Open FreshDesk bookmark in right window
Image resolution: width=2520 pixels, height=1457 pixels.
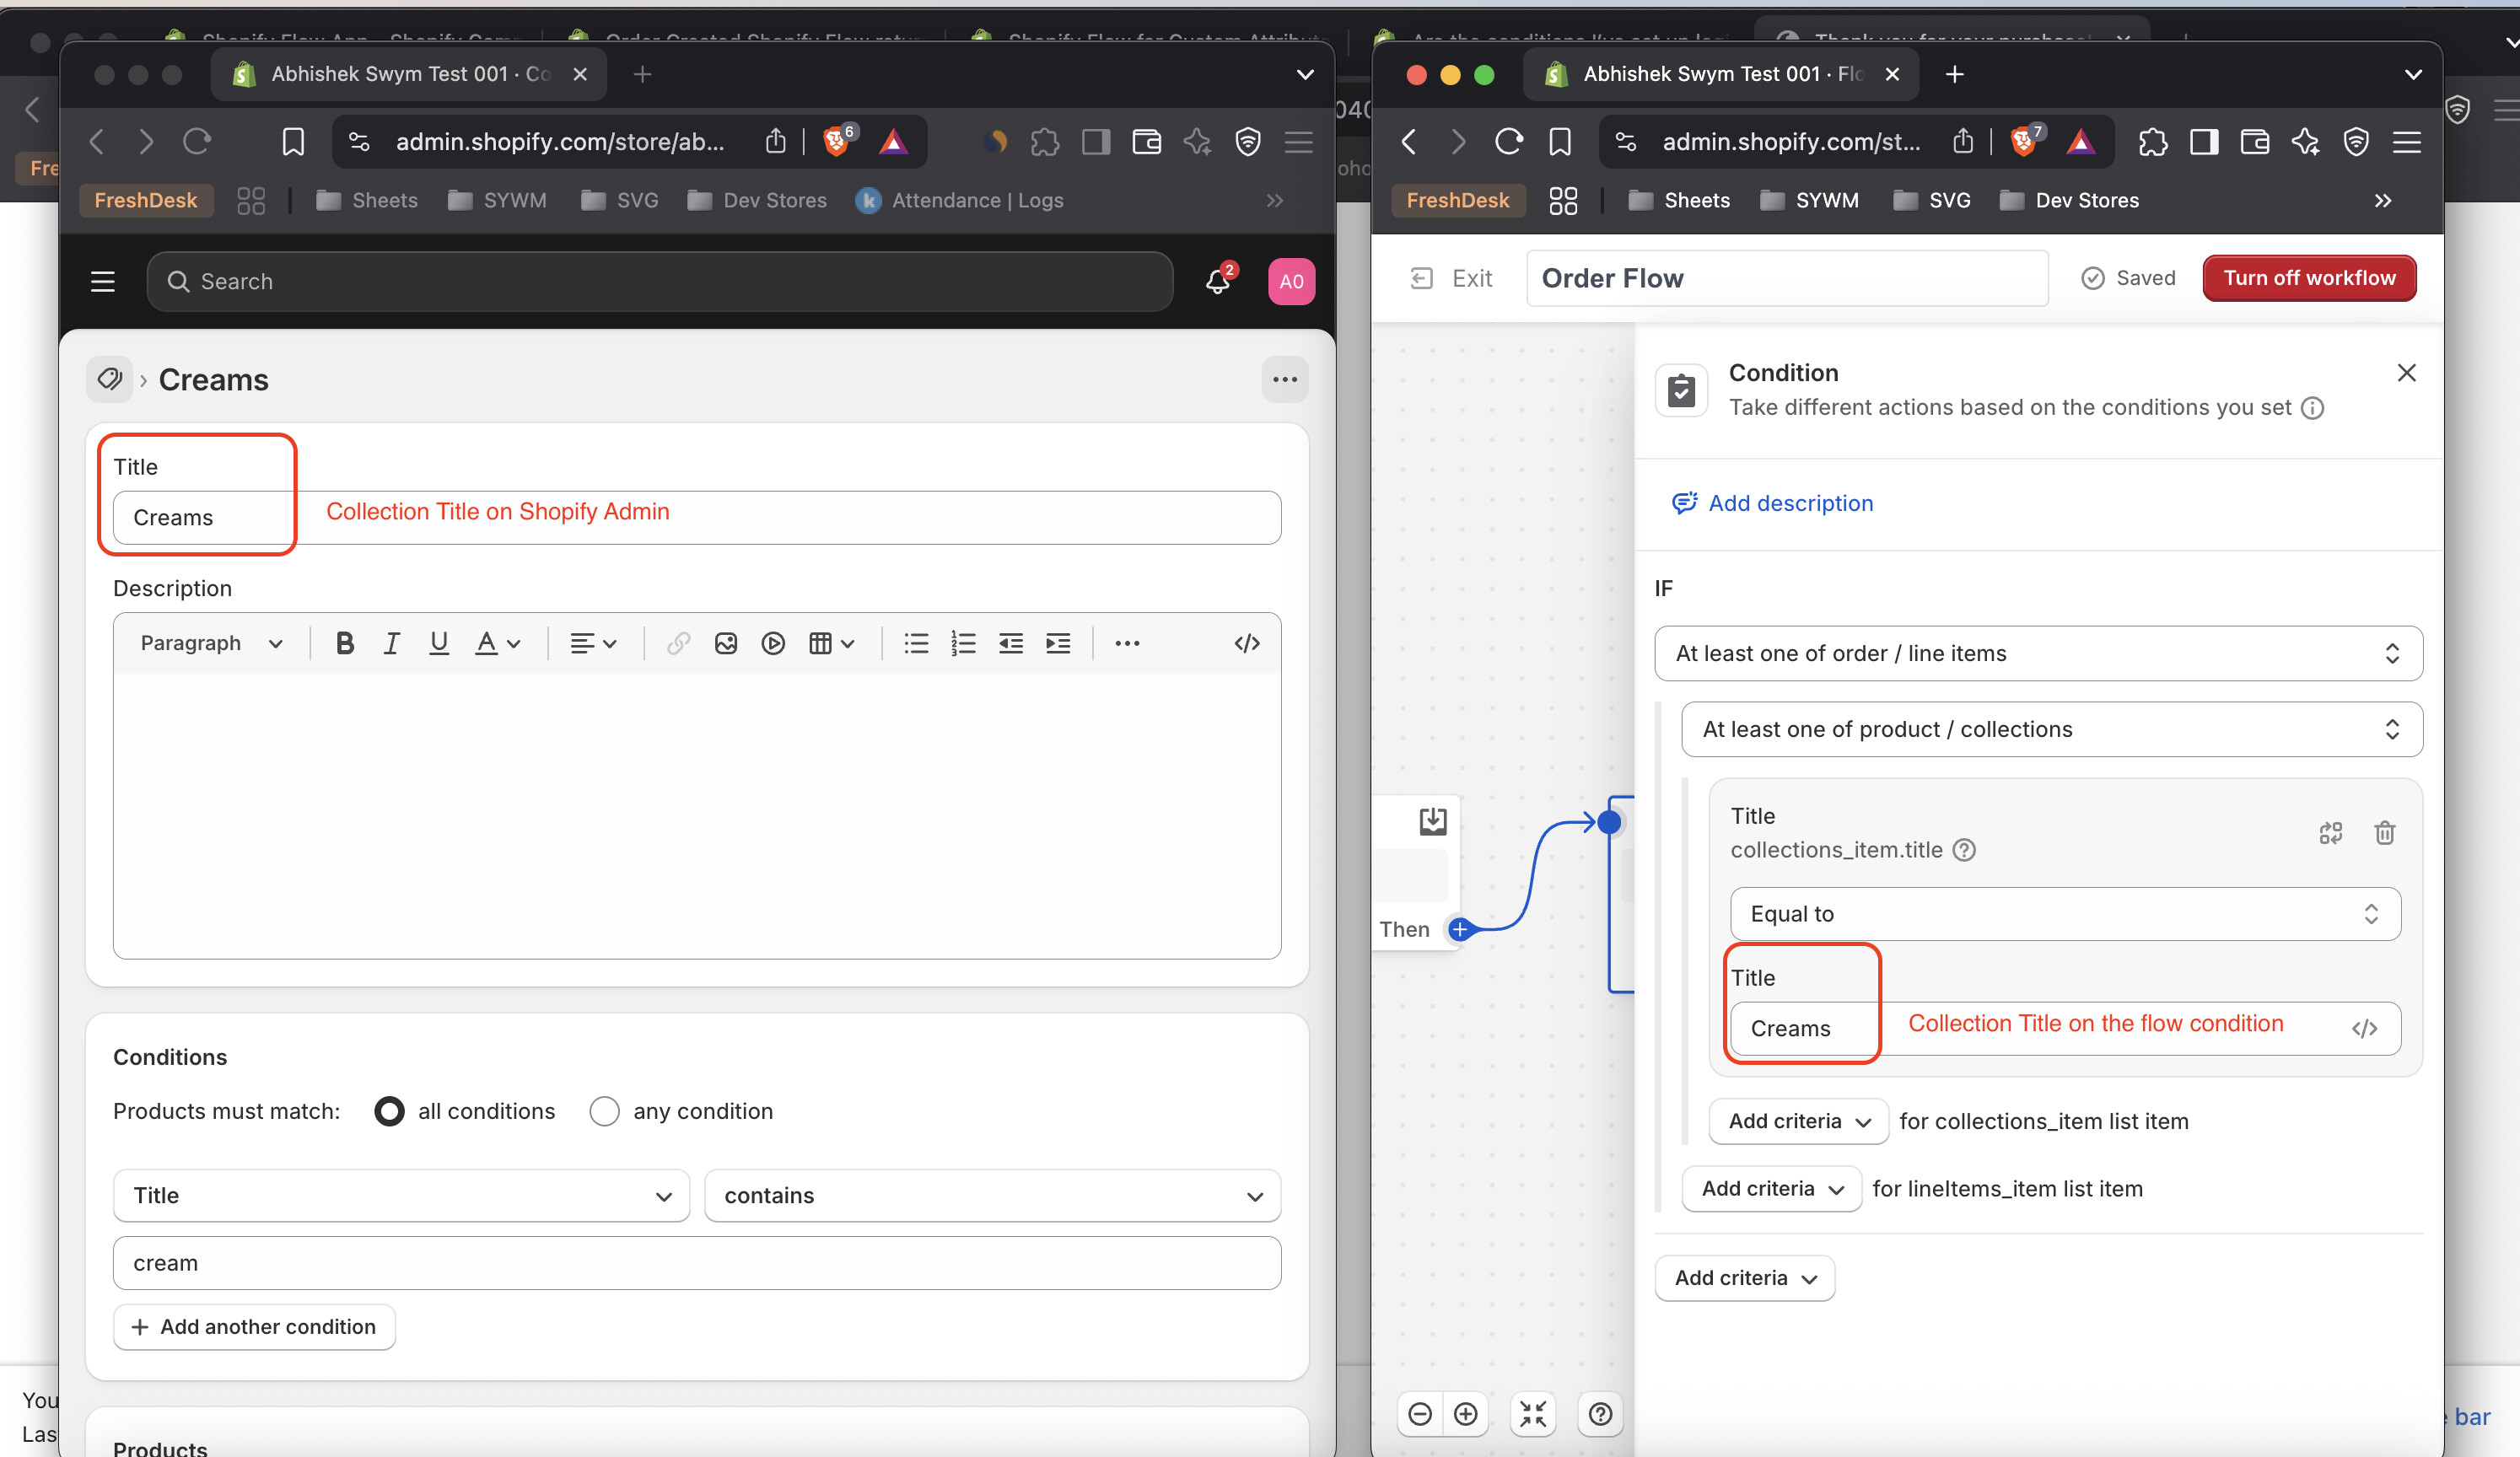click(1458, 200)
